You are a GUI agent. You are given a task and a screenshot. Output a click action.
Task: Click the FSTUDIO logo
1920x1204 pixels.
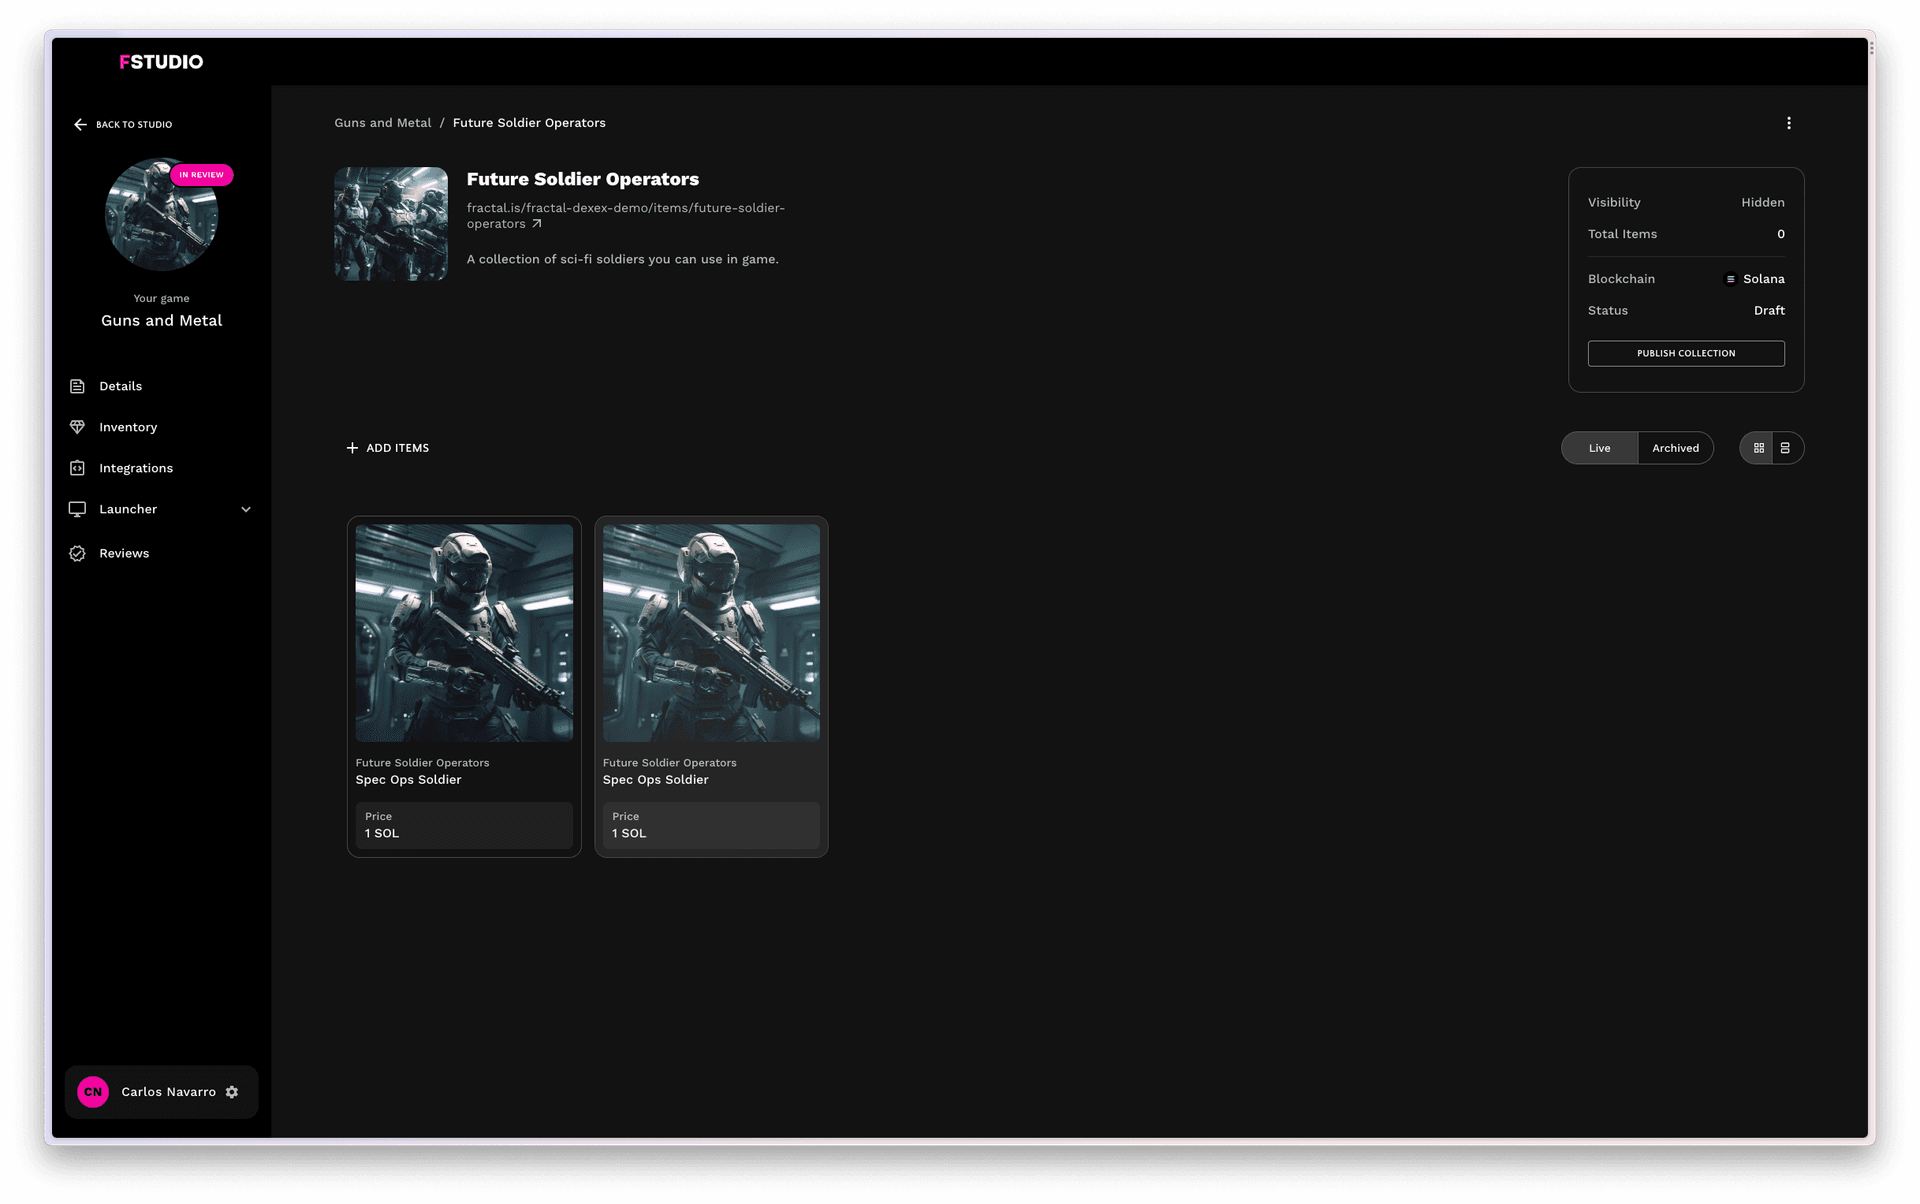pos(161,62)
